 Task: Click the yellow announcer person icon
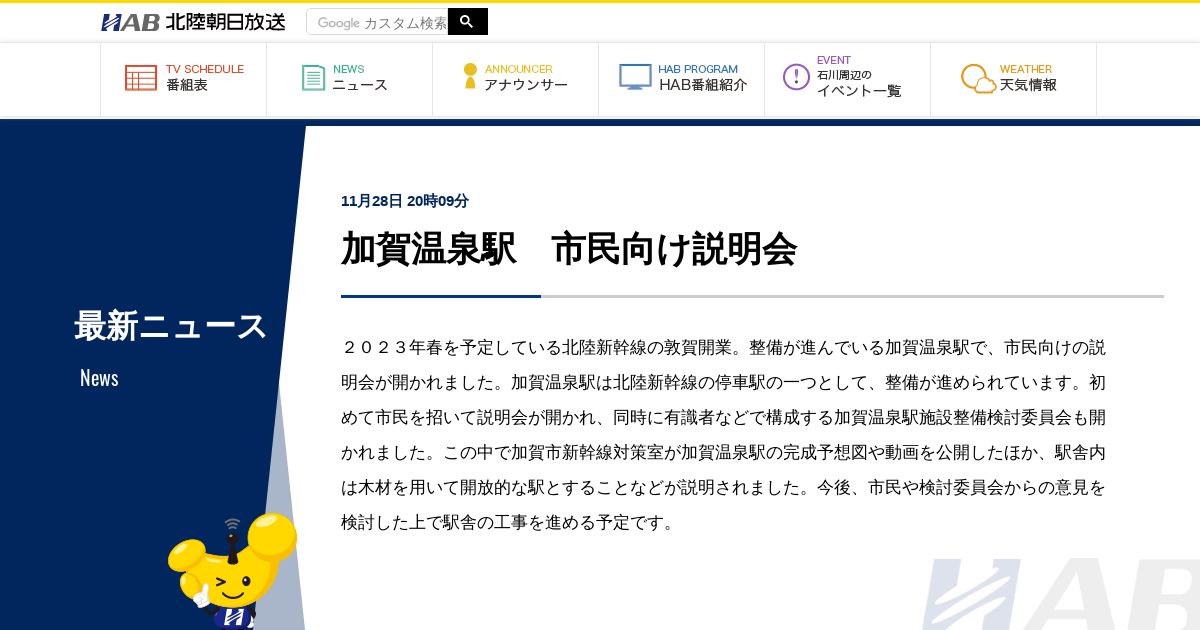[470, 76]
